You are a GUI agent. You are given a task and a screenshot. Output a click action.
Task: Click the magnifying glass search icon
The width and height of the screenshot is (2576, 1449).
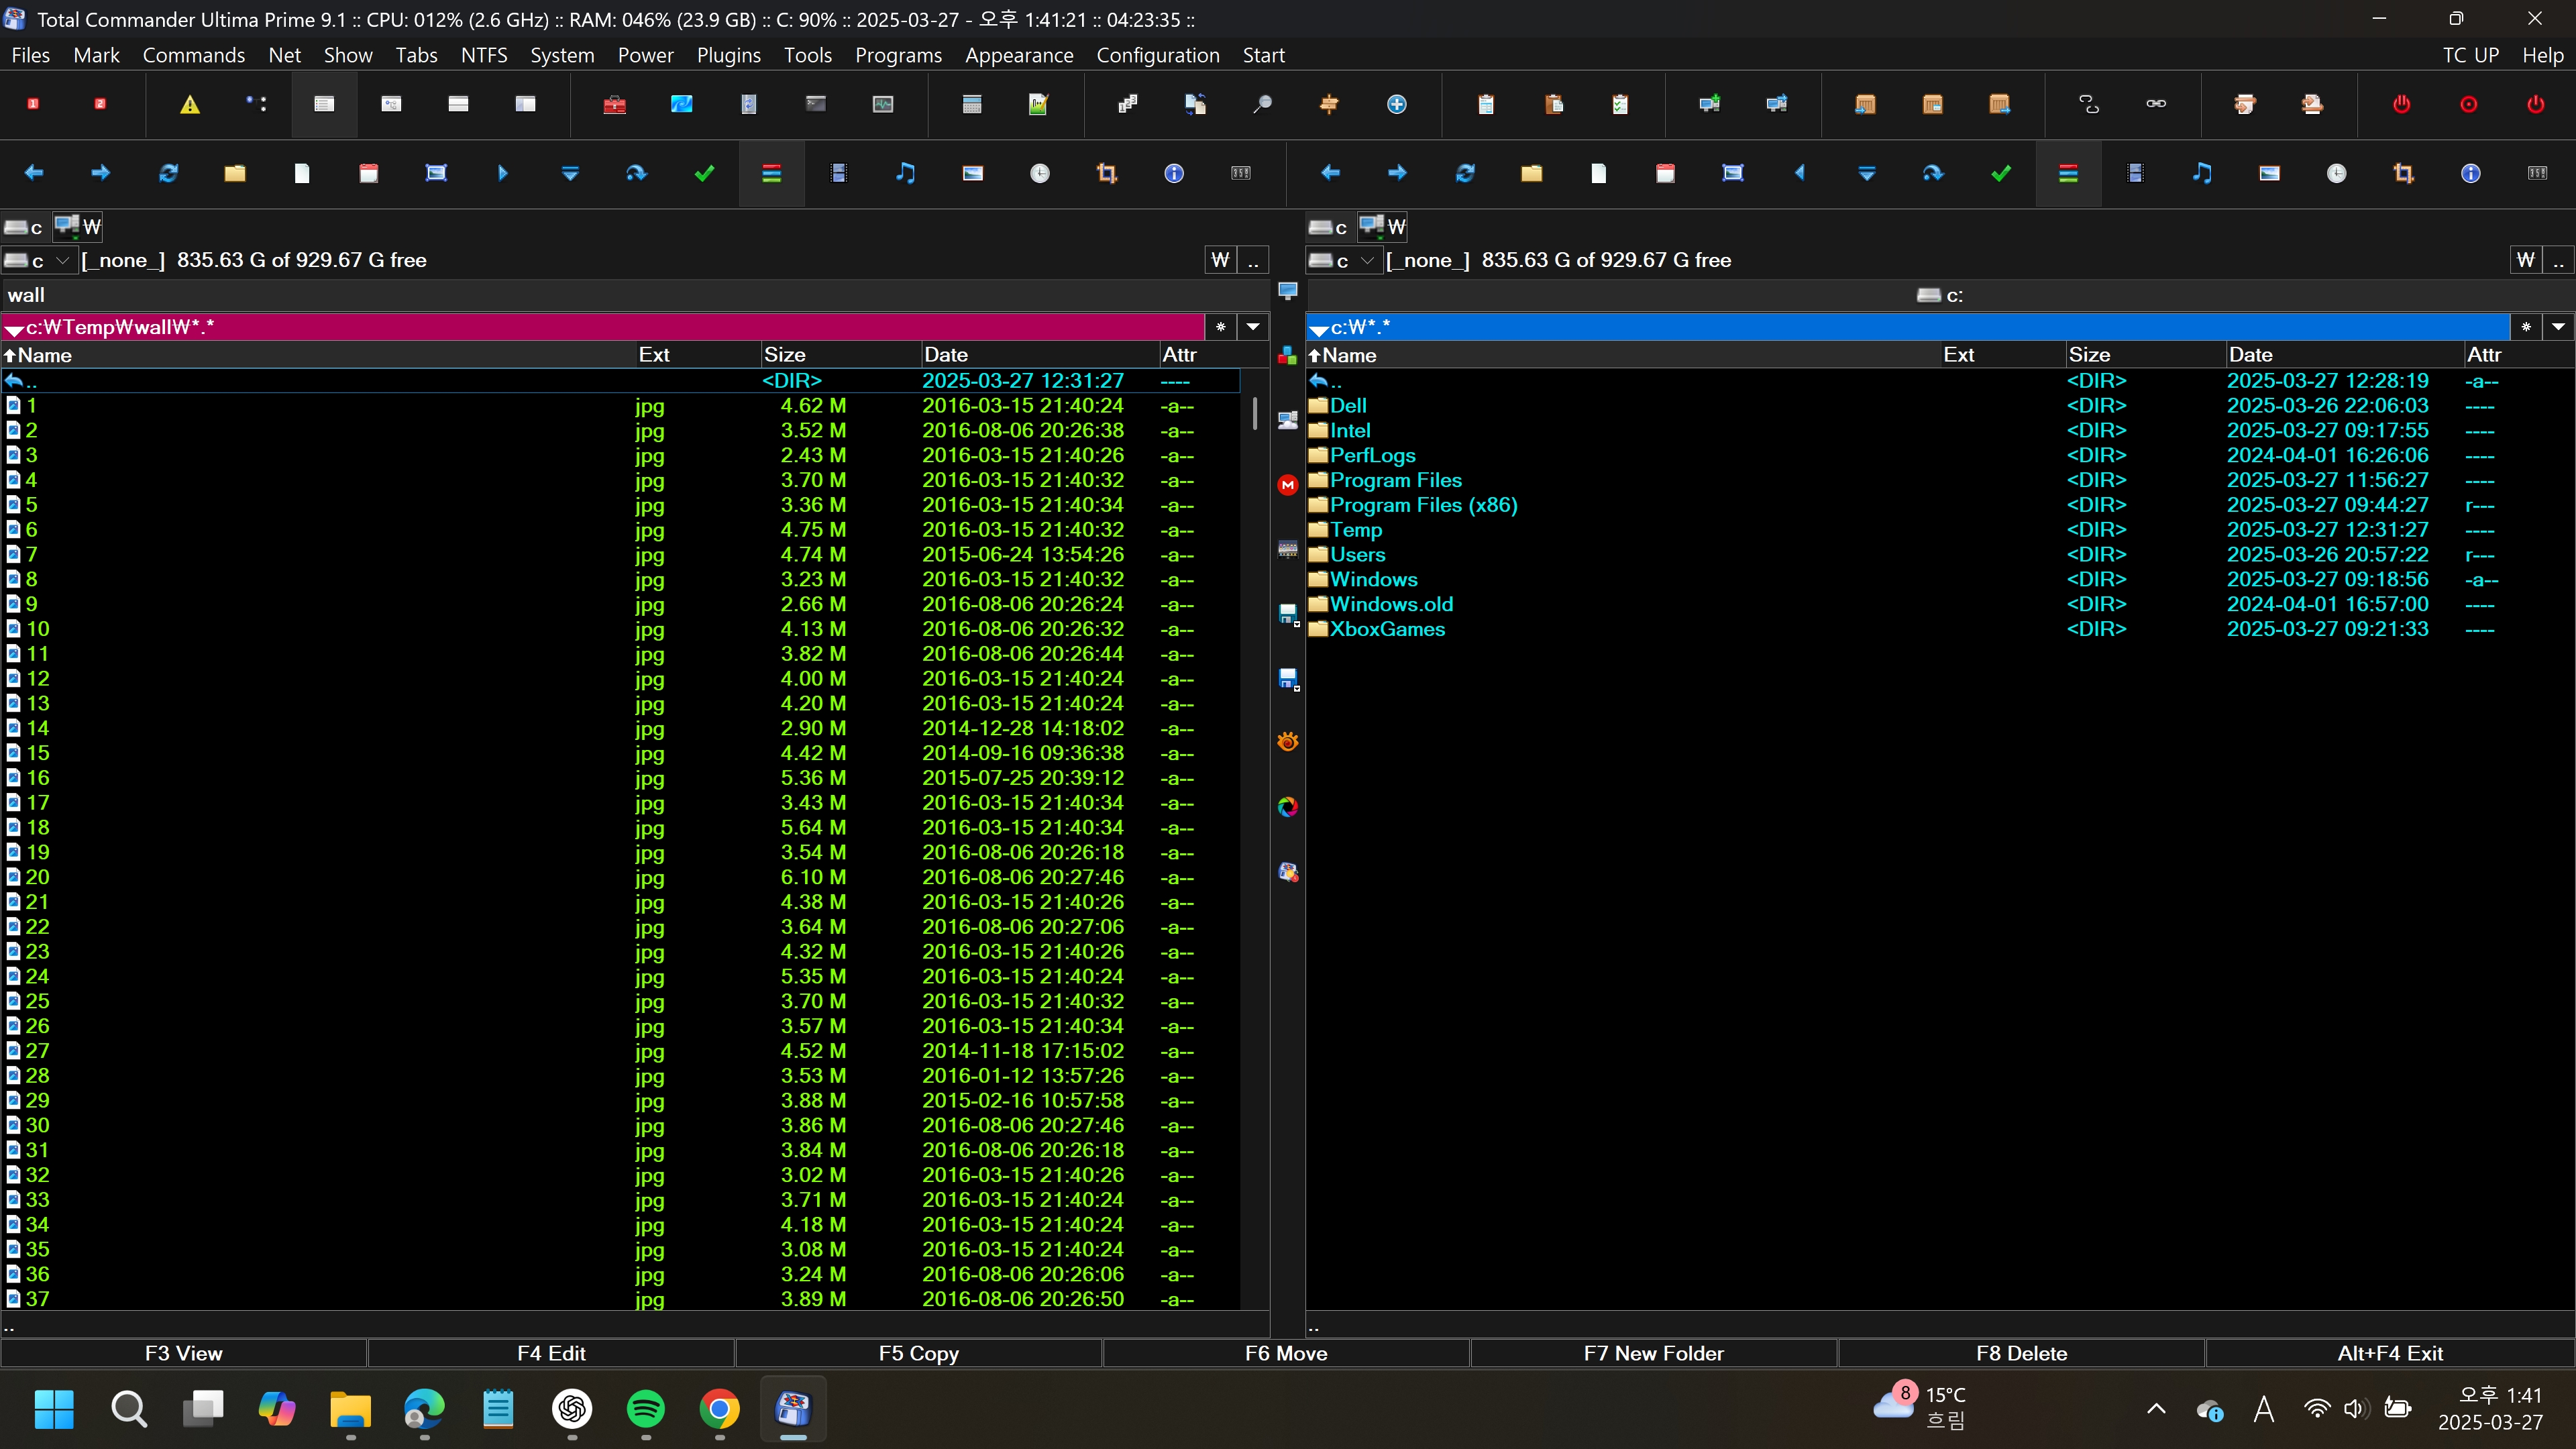point(1262,104)
